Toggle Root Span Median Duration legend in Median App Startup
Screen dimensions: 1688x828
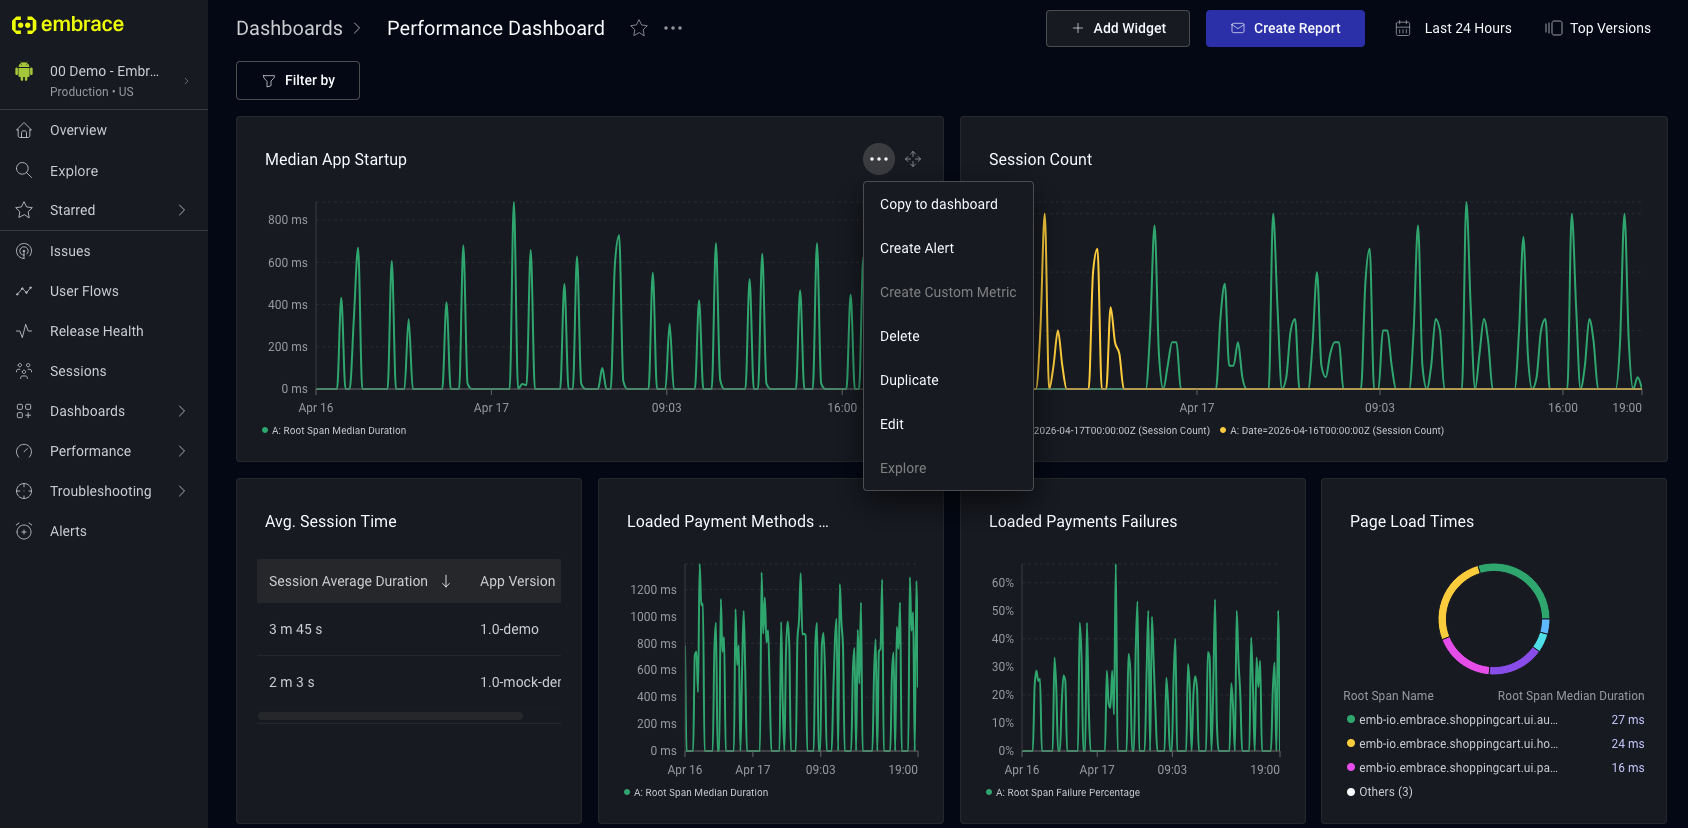(x=338, y=431)
